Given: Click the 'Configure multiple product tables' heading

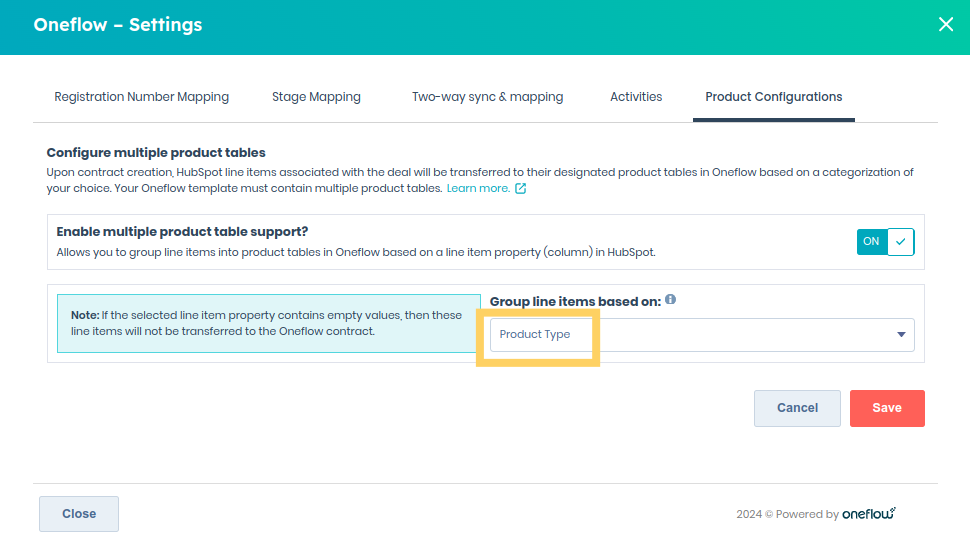Looking at the screenshot, I should click(x=156, y=153).
